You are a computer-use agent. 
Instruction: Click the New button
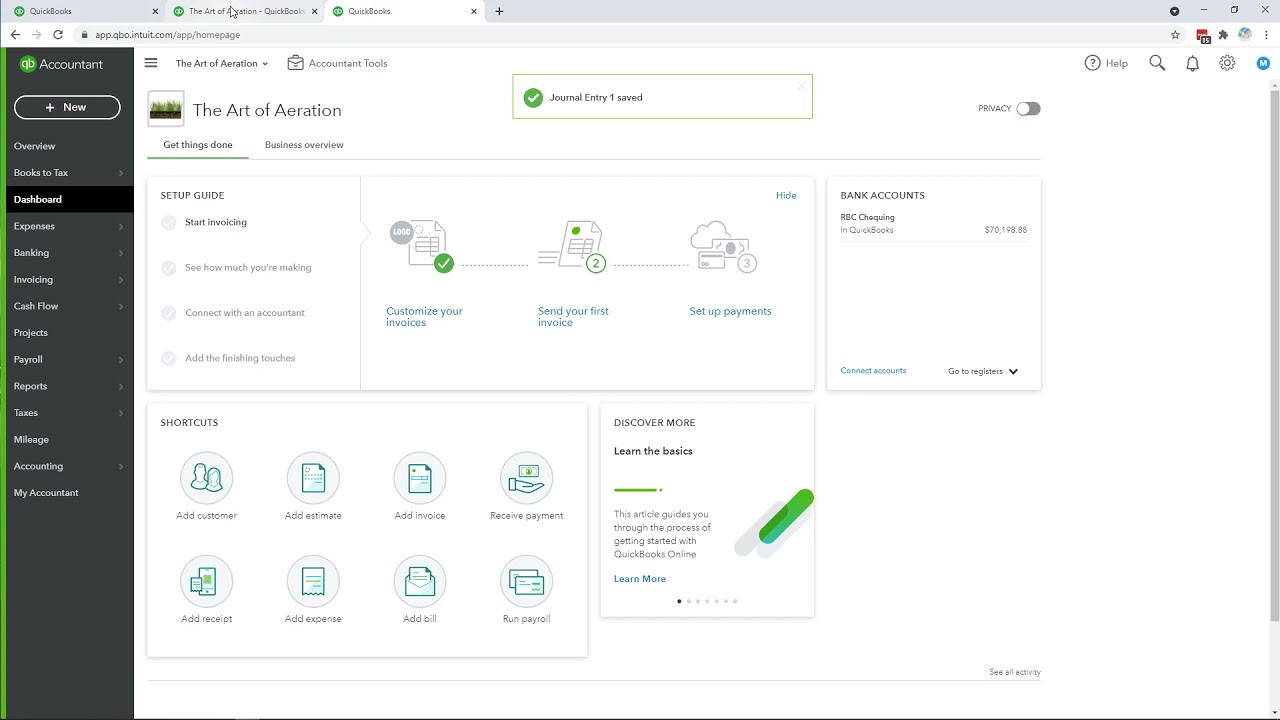pos(67,107)
